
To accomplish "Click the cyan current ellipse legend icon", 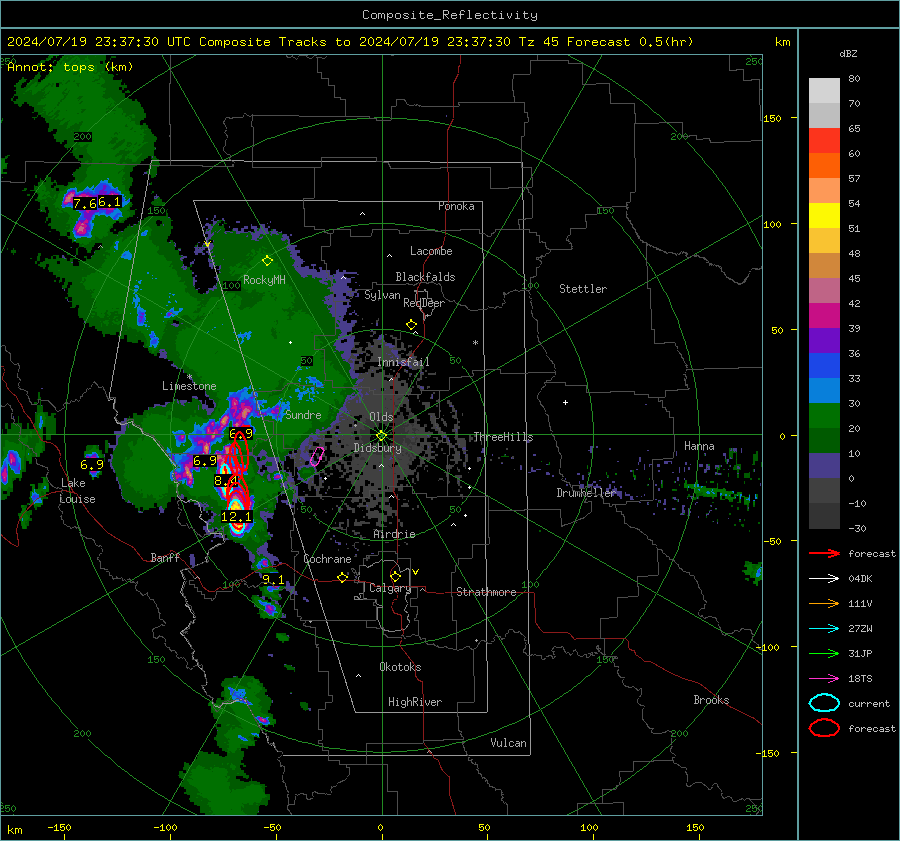I will [x=824, y=703].
